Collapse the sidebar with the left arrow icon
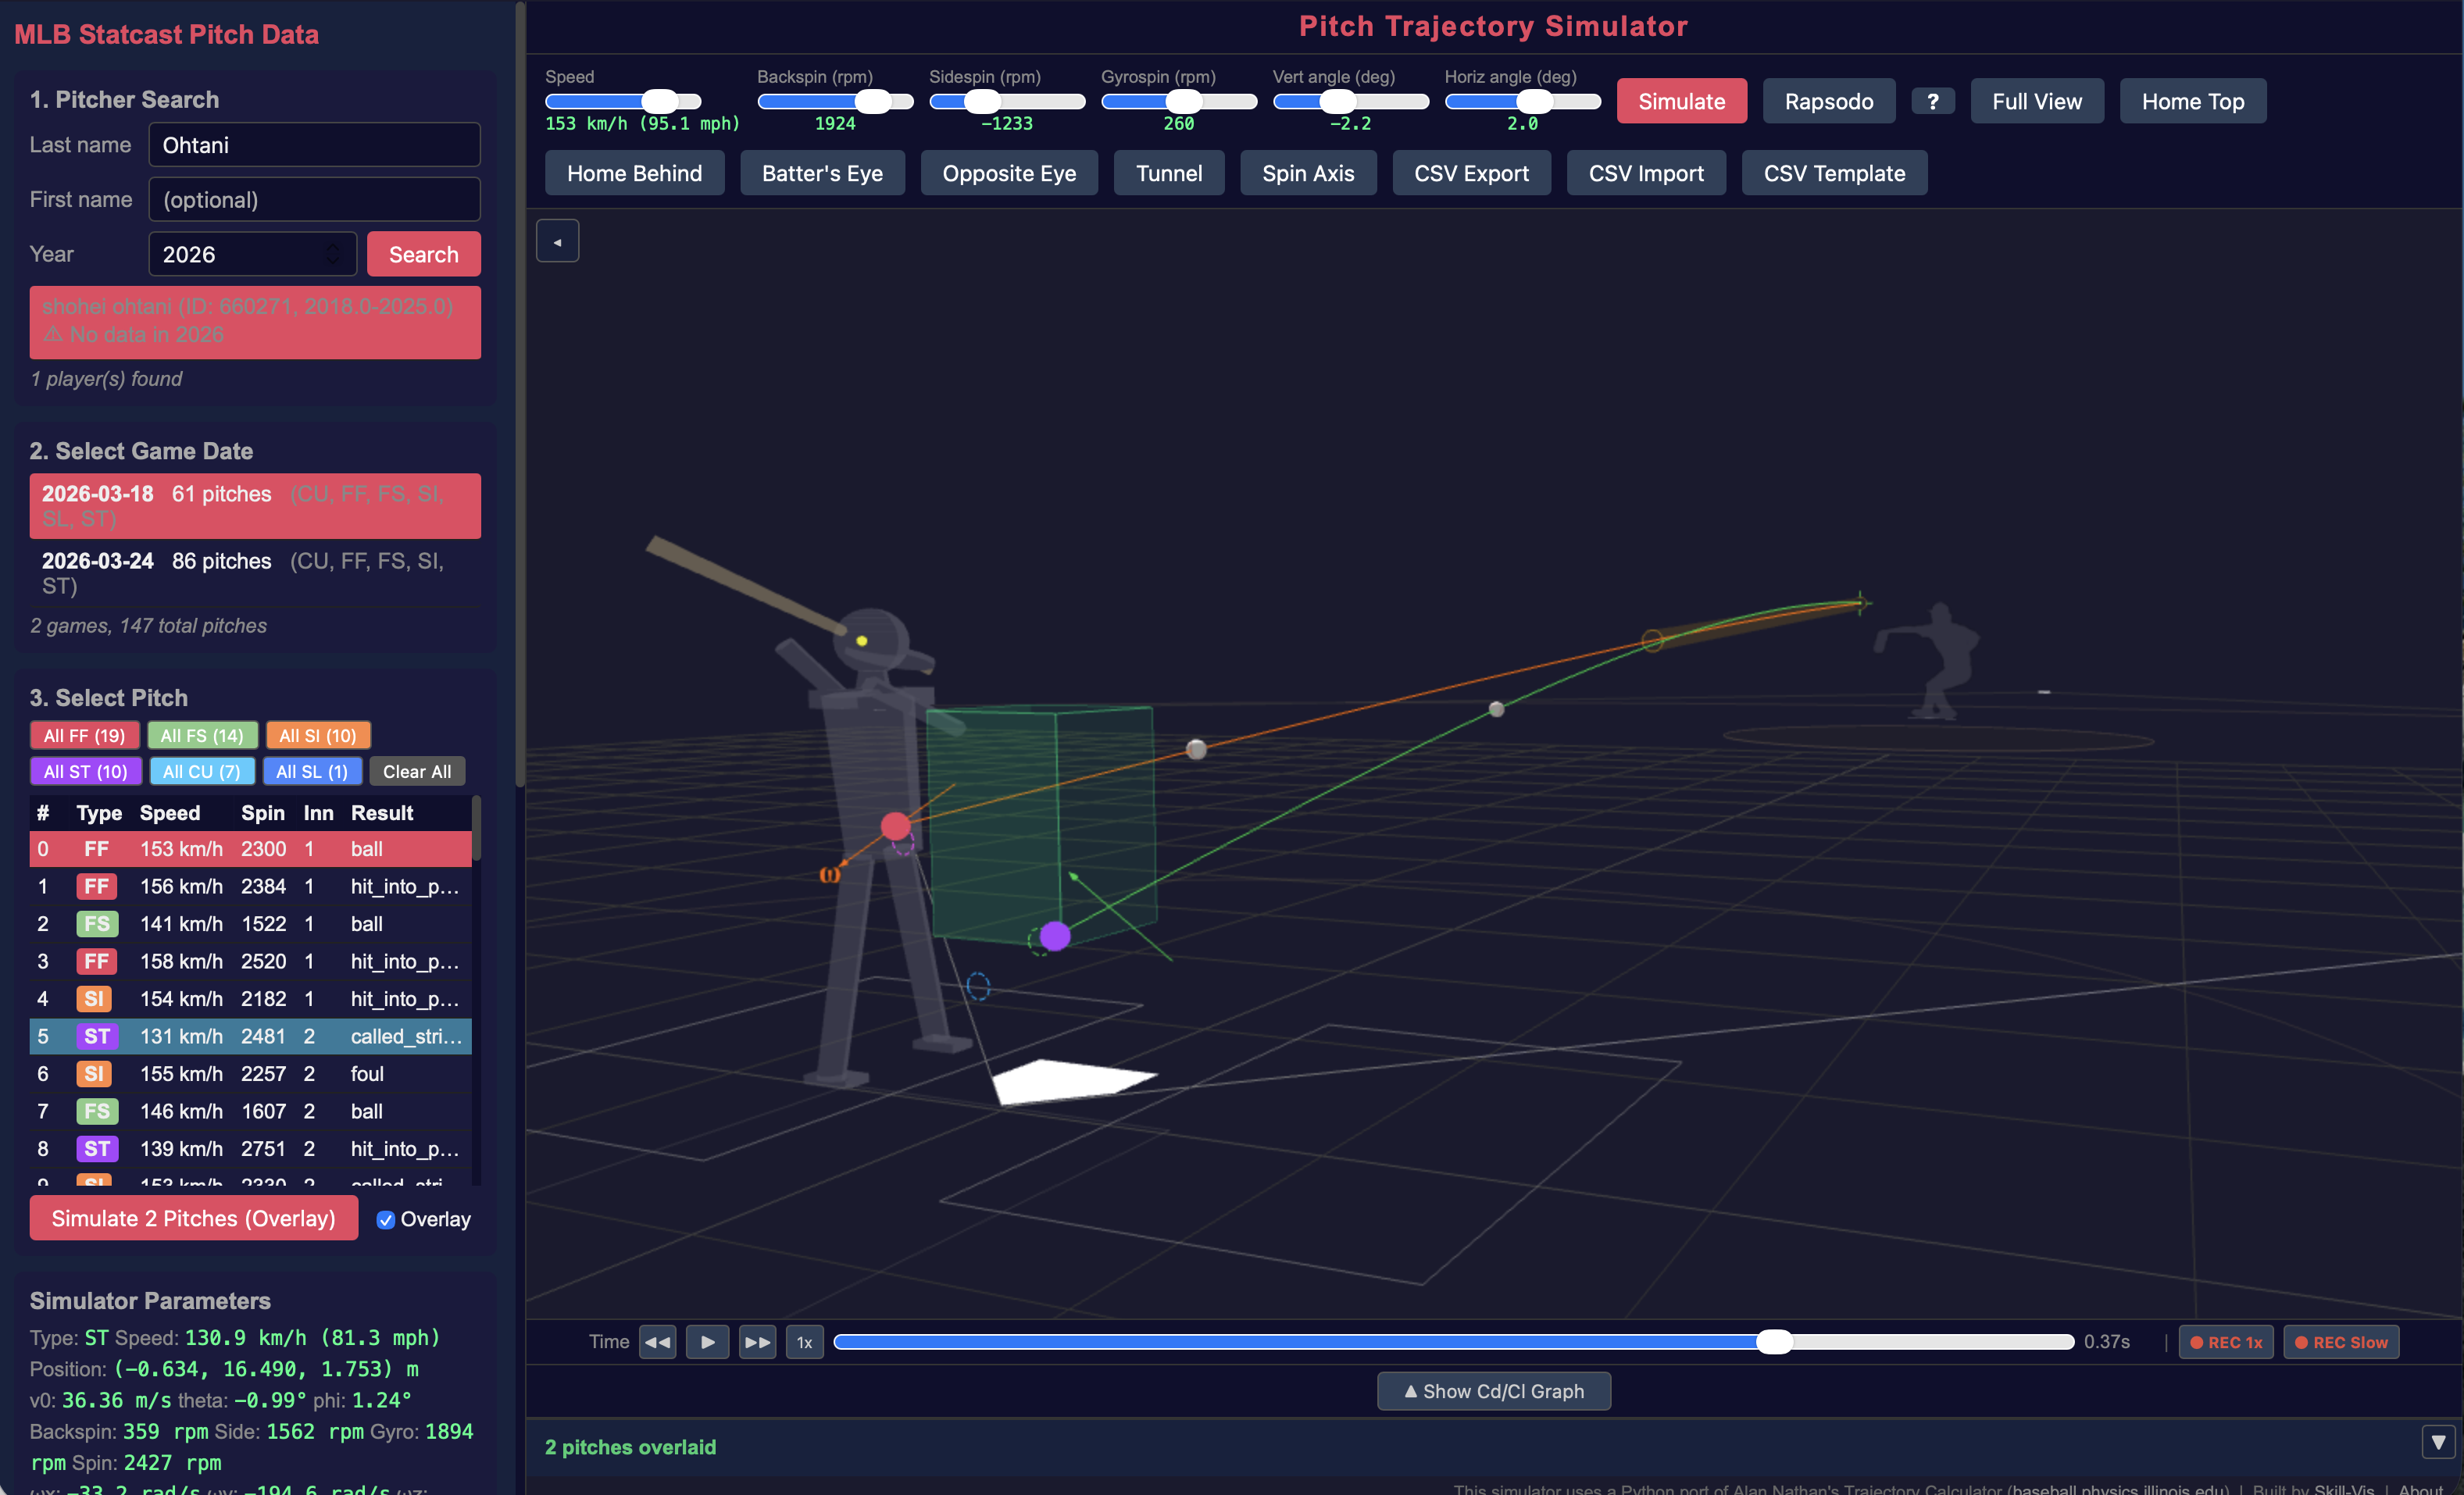This screenshot has height=1495, width=2464. tap(557, 241)
